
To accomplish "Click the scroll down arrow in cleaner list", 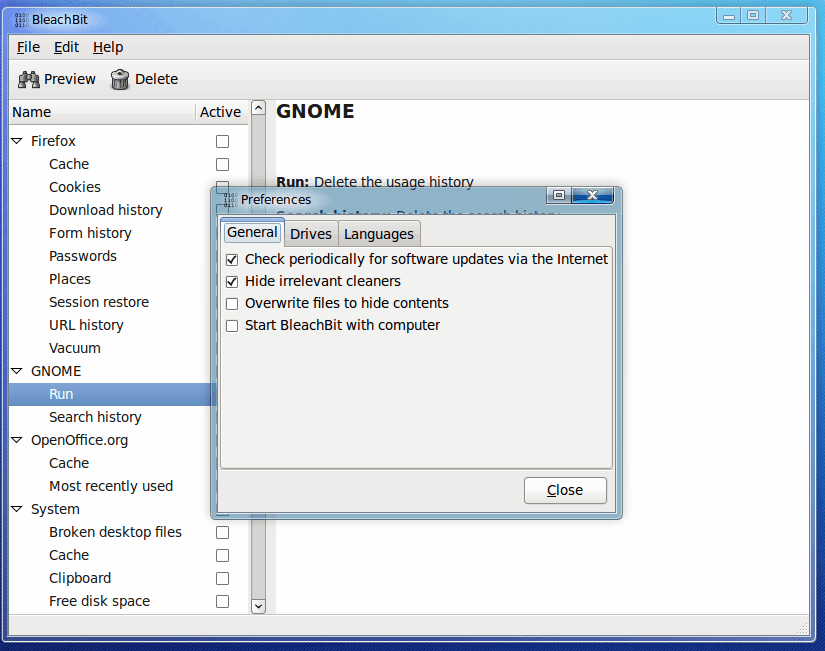I will click(258, 605).
